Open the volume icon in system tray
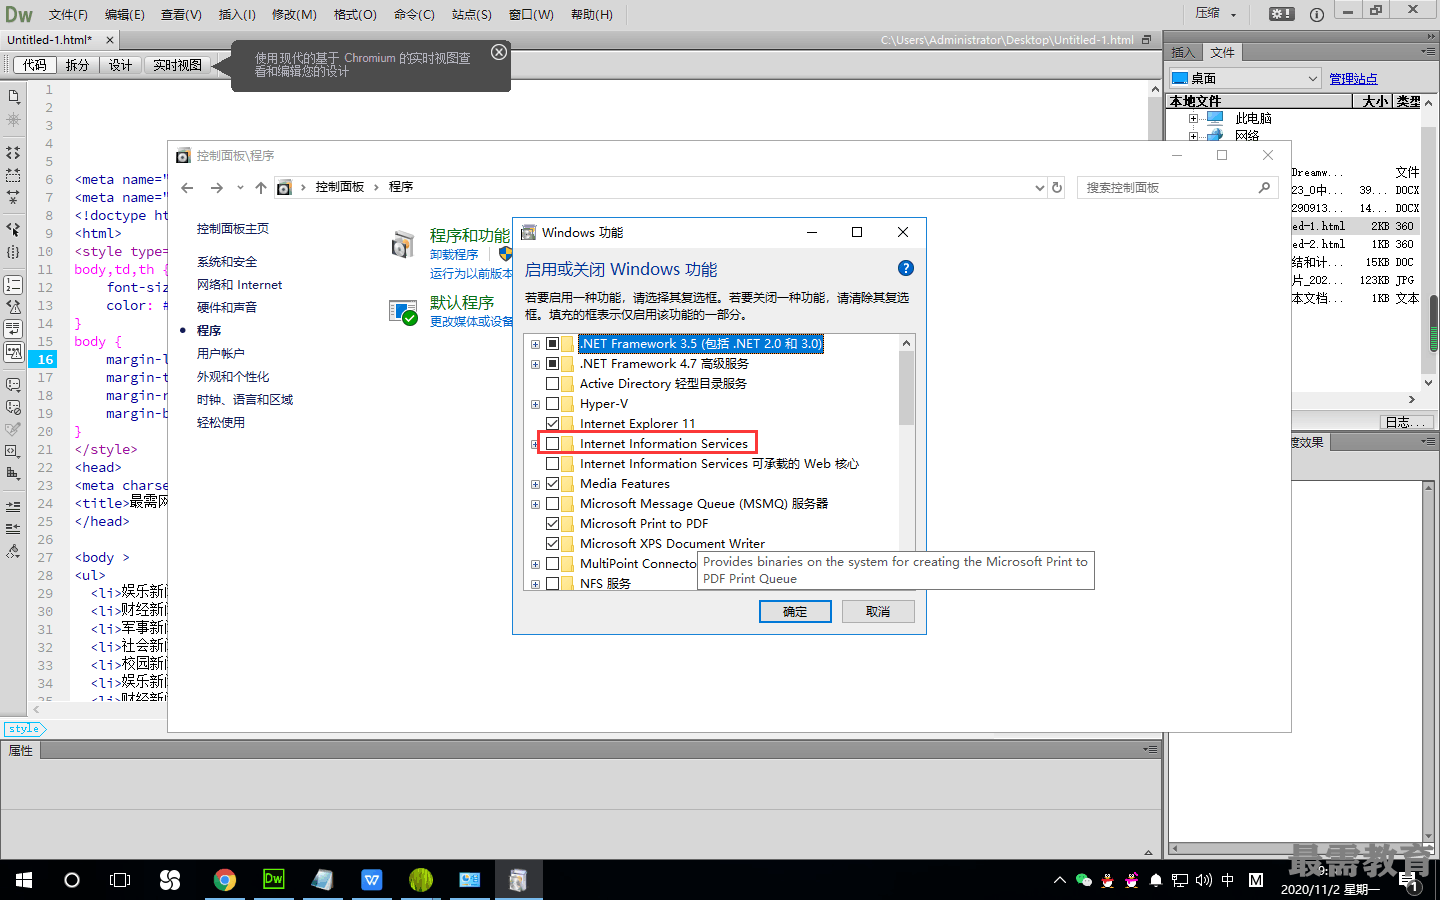 tap(1204, 880)
